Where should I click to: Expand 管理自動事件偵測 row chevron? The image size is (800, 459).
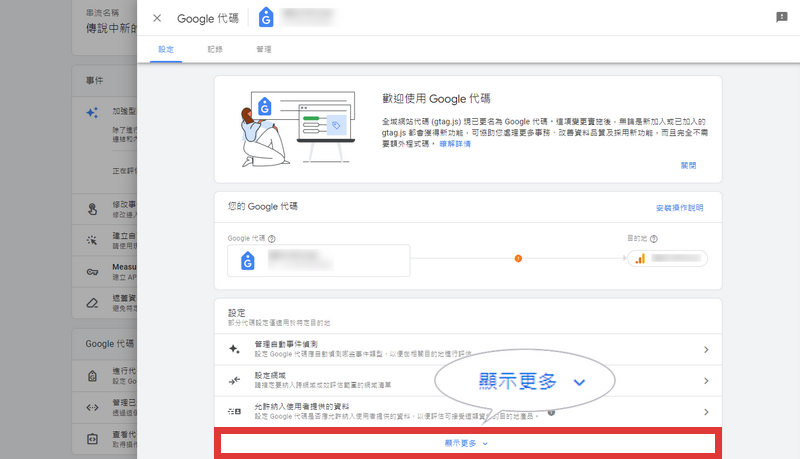[x=706, y=350]
